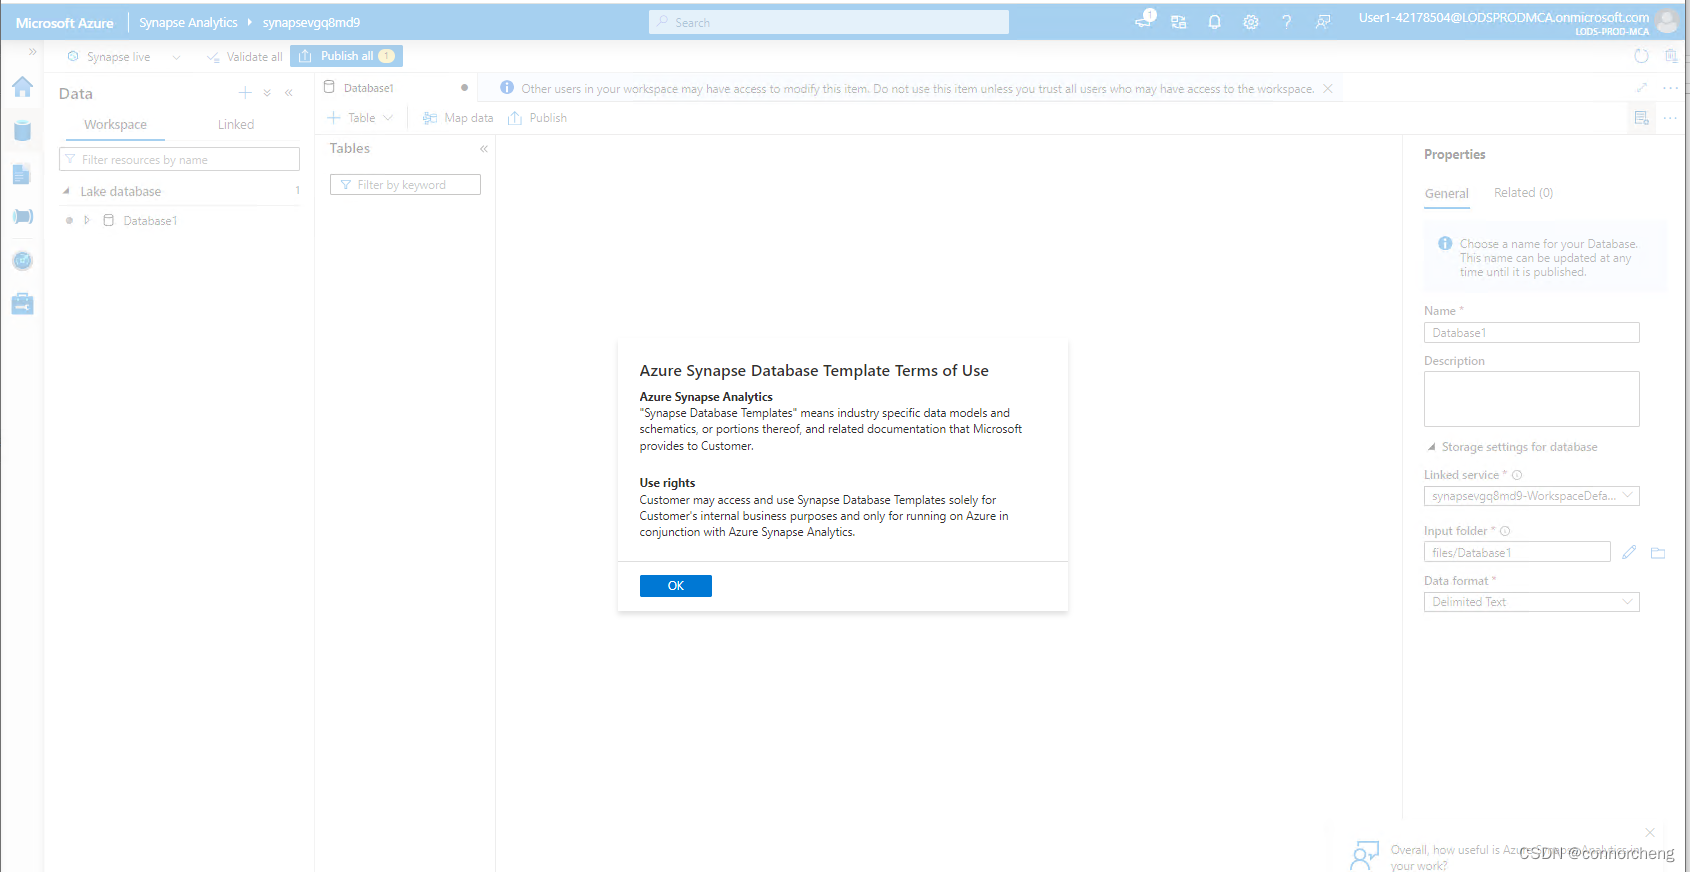Screen dimensions: 1690x872
Task: Expand the left navigation rail
Action: click(32, 52)
